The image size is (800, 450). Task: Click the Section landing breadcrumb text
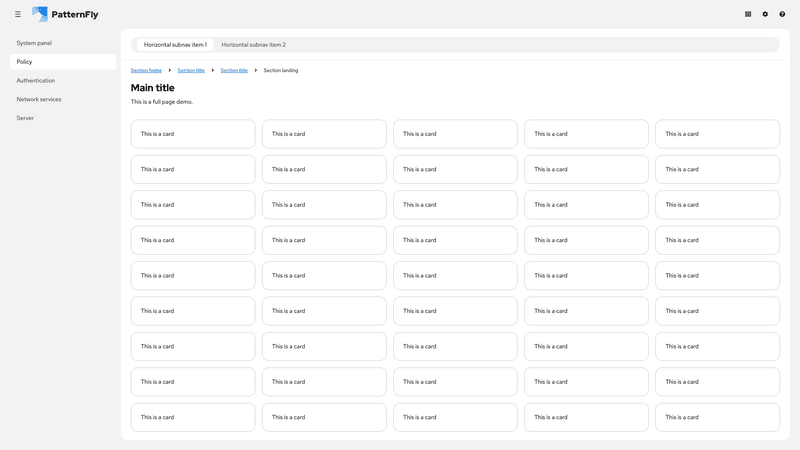pyautogui.click(x=281, y=71)
